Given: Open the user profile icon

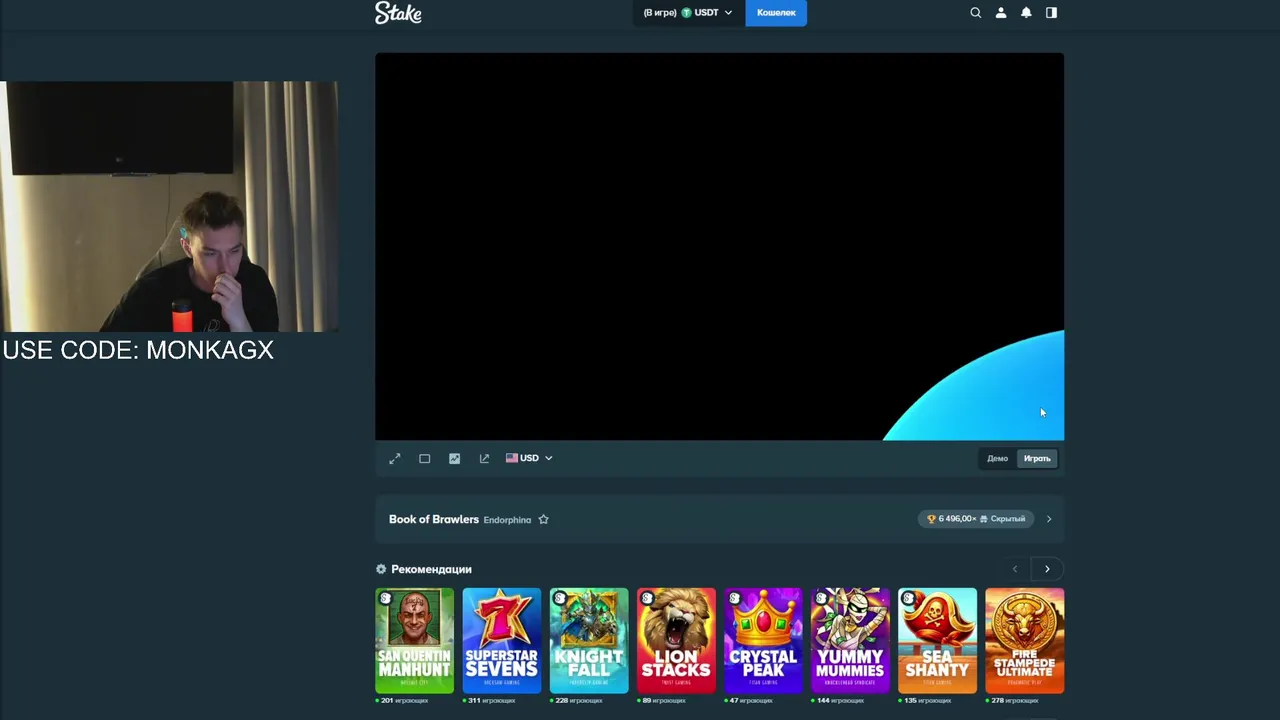Looking at the screenshot, I should (x=1001, y=13).
